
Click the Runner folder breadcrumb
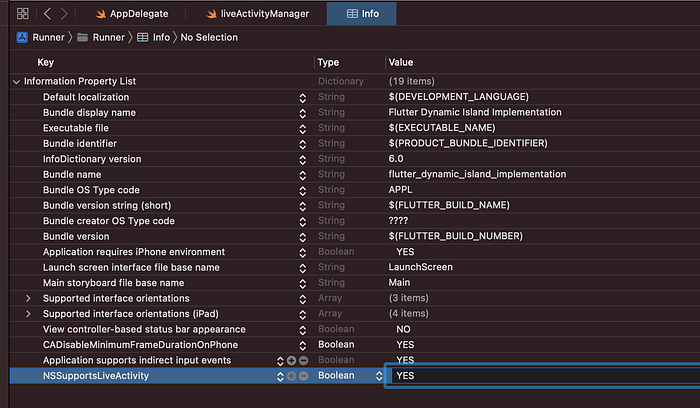[x=101, y=37]
